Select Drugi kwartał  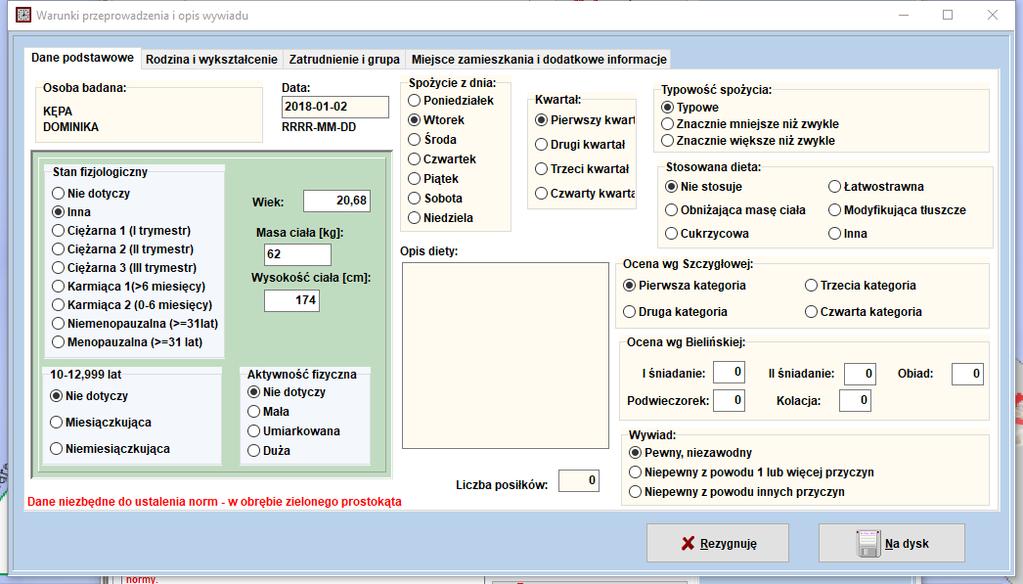(580, 144)
